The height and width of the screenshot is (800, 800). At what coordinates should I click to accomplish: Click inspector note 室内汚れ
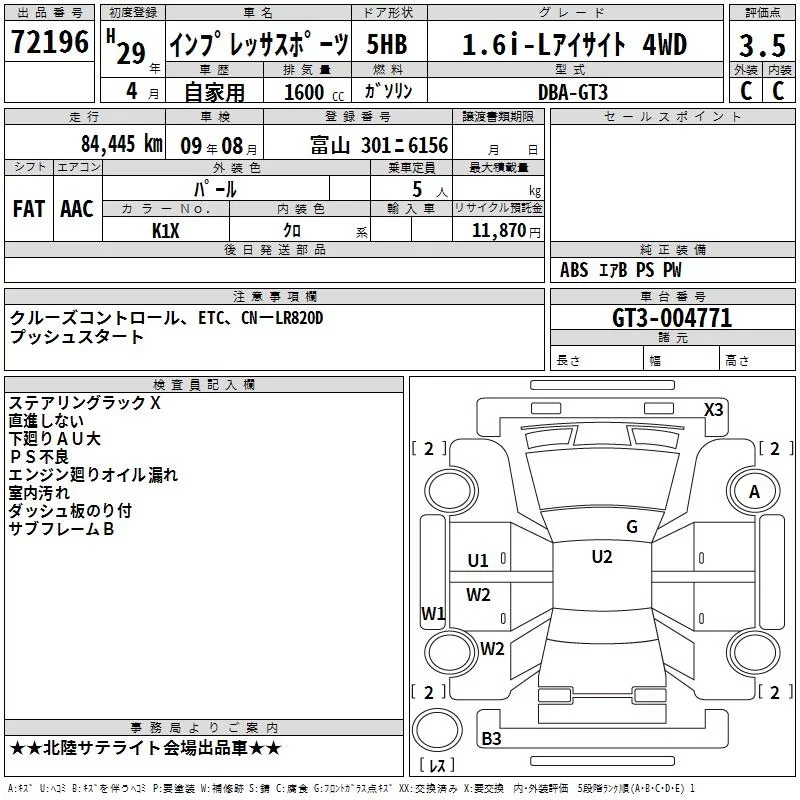[39, 493]
